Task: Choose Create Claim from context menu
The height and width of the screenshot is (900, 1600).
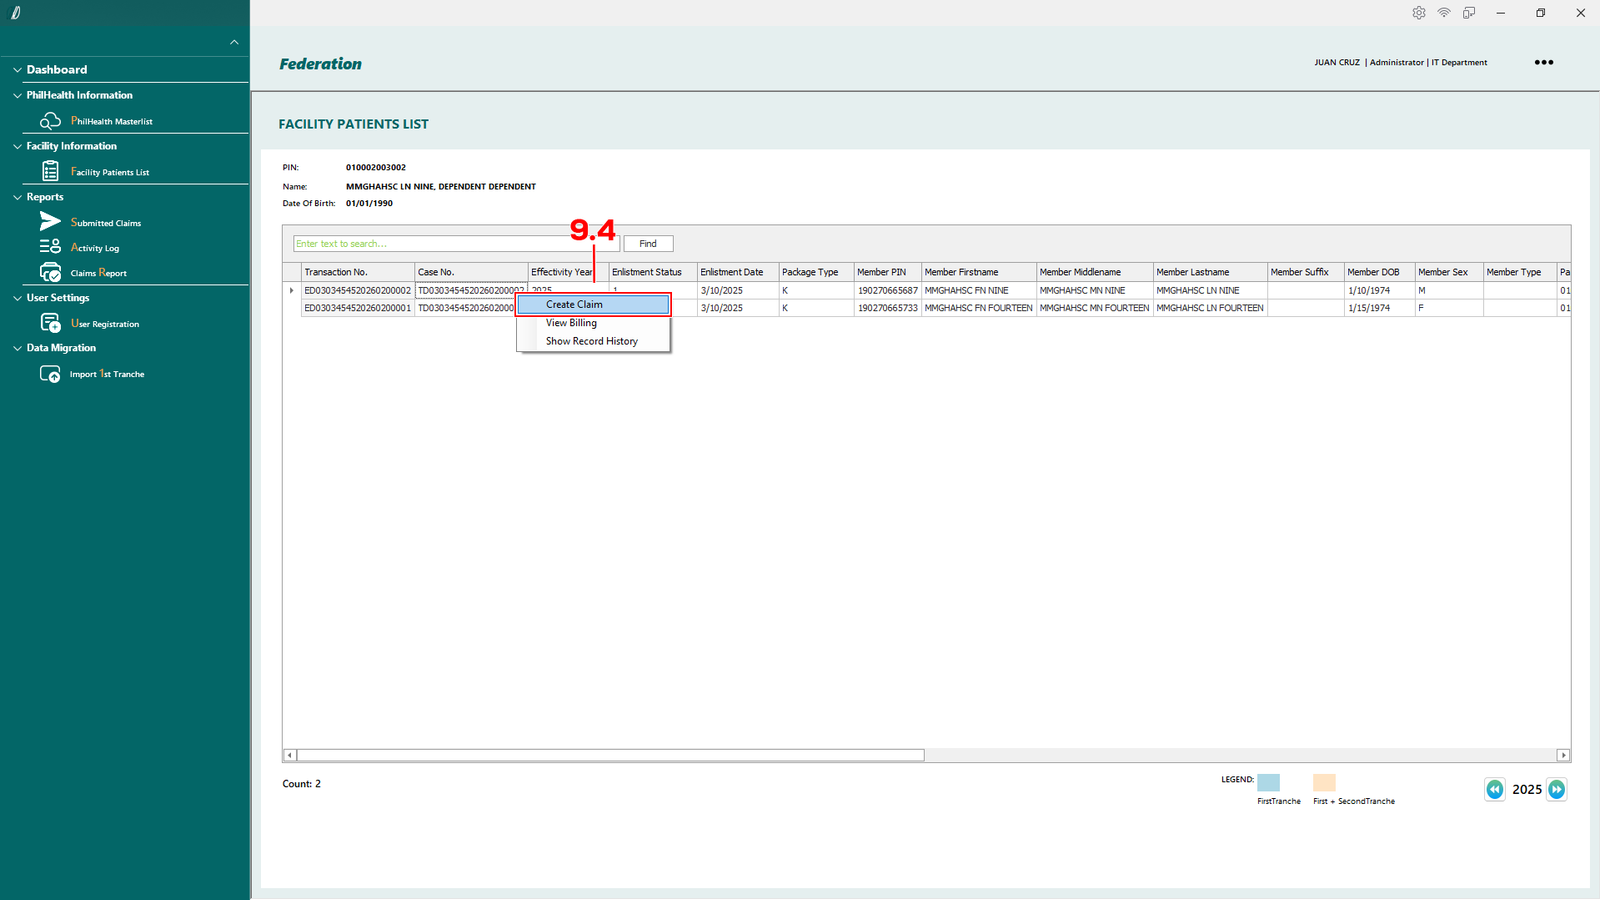Action: click(x=592, y=304)
